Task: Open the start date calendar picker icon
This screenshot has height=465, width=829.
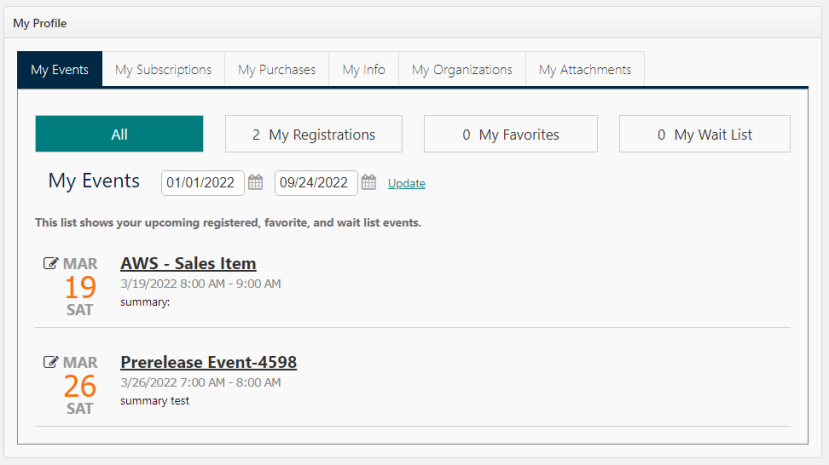Action: point(255,182)
